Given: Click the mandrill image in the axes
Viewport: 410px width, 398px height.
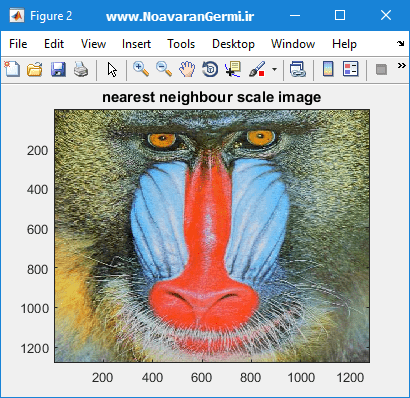Looking at the screenshot, I should point(212,236).
